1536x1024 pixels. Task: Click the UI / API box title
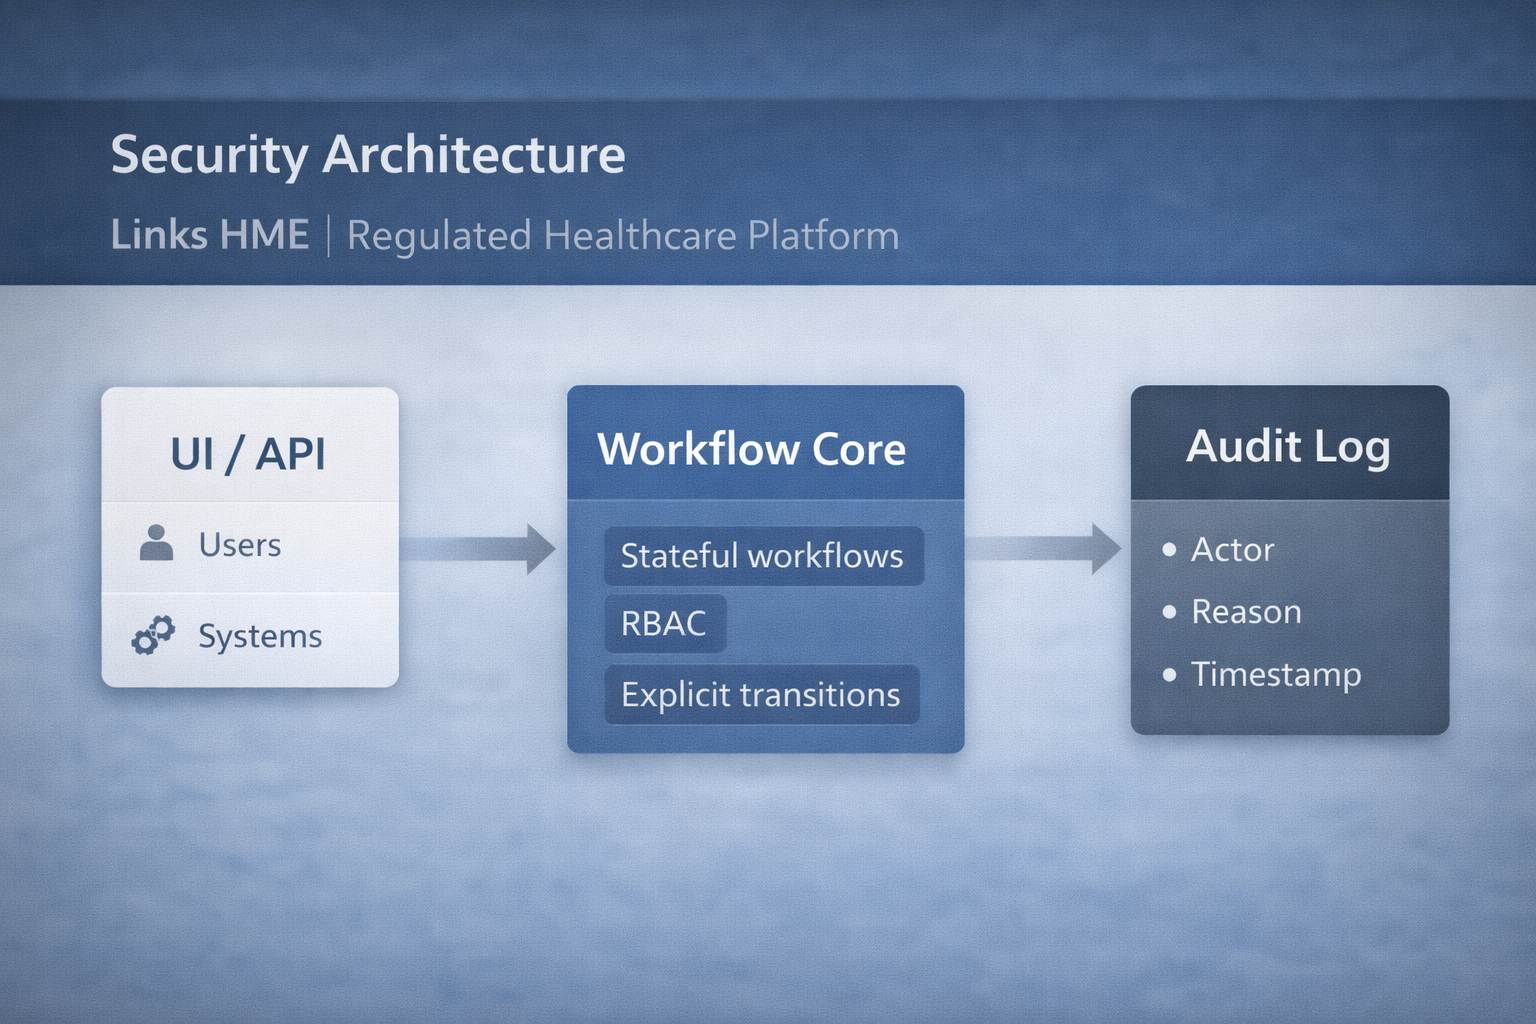(248, 454)
